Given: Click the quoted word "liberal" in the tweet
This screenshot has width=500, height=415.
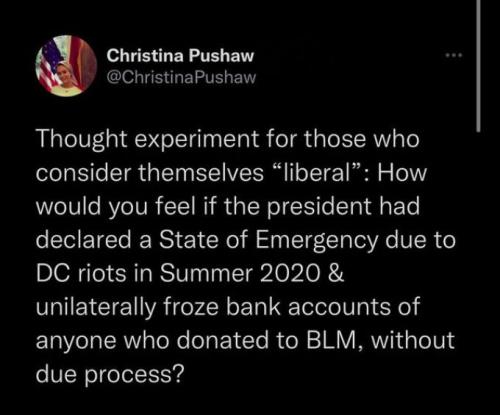Looking at the screenshot, I should pos(317,172).
